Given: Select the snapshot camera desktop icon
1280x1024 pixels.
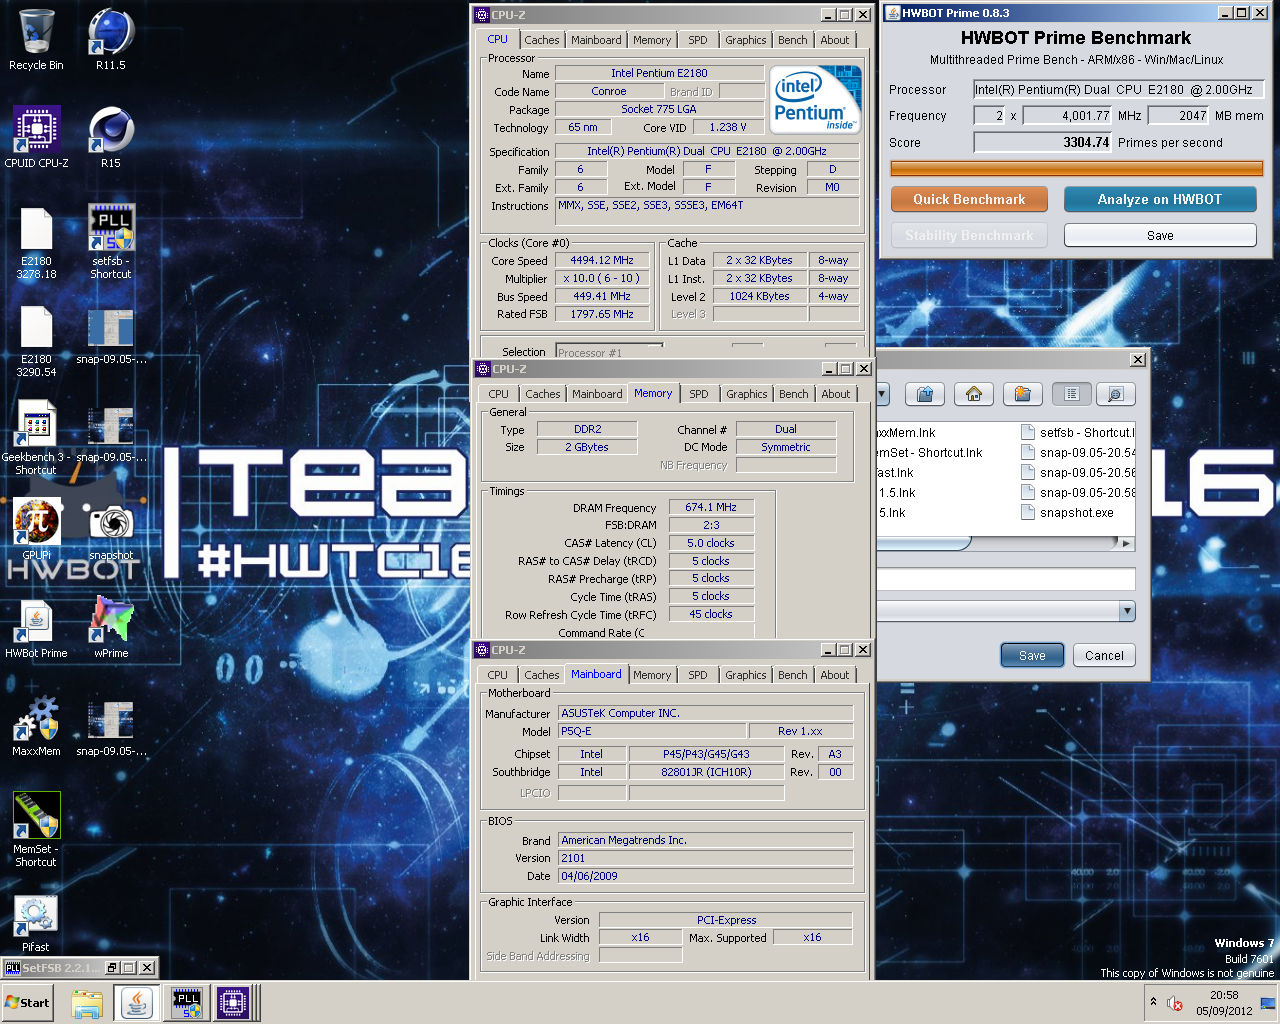Looking at the screenshot, I should (111, 530).
